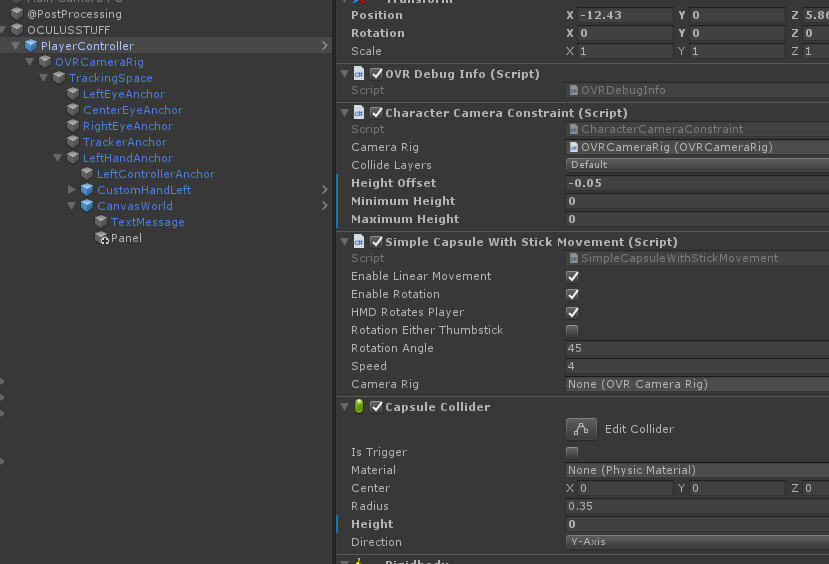Click the Capsule Collider Center X field
The height and width of the screenshot is (564, 829).
[x=625, y=488]
